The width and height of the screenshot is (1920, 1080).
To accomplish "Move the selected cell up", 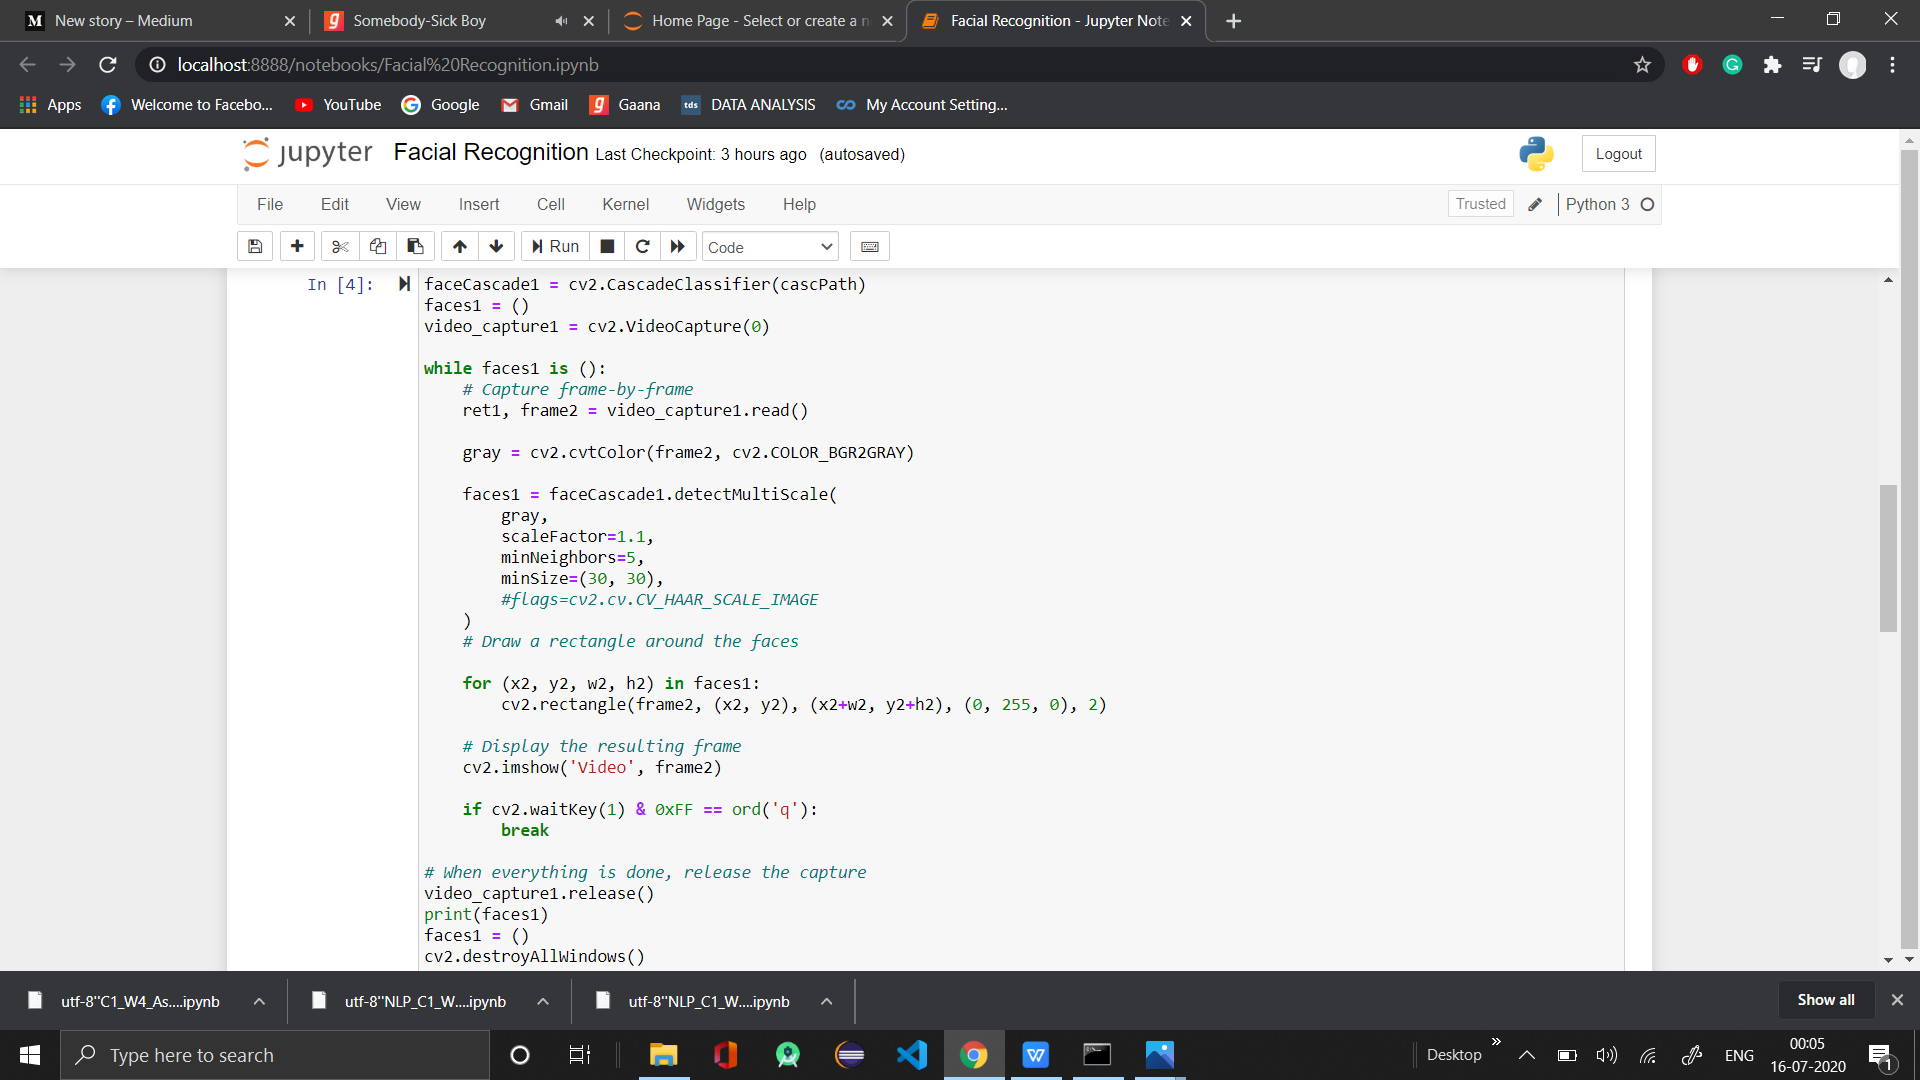I will [459, 247].
